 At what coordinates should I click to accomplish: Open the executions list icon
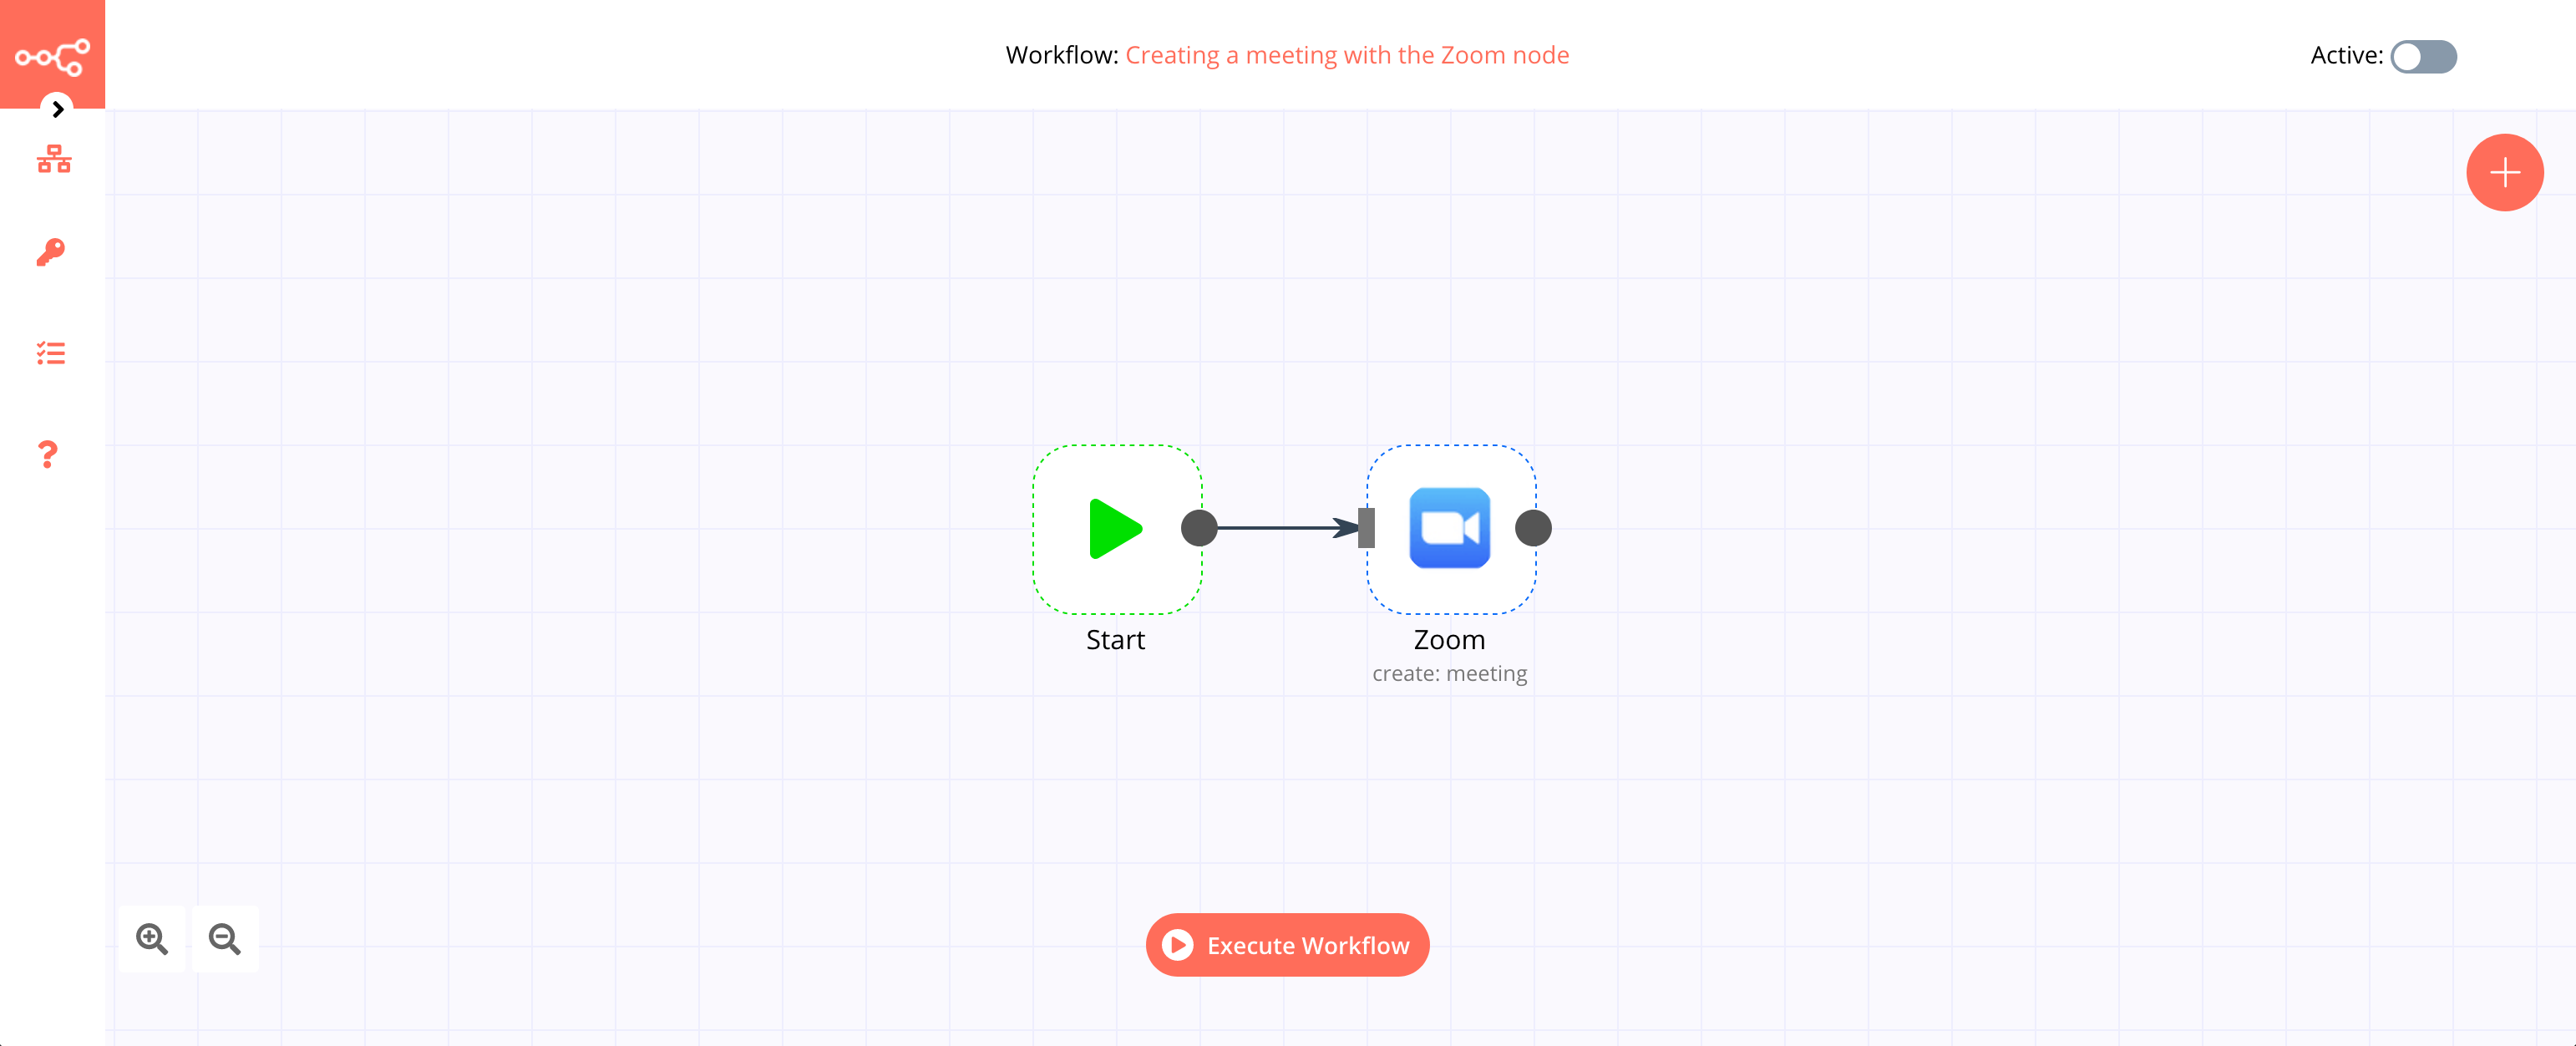click(x=53, y=353)
